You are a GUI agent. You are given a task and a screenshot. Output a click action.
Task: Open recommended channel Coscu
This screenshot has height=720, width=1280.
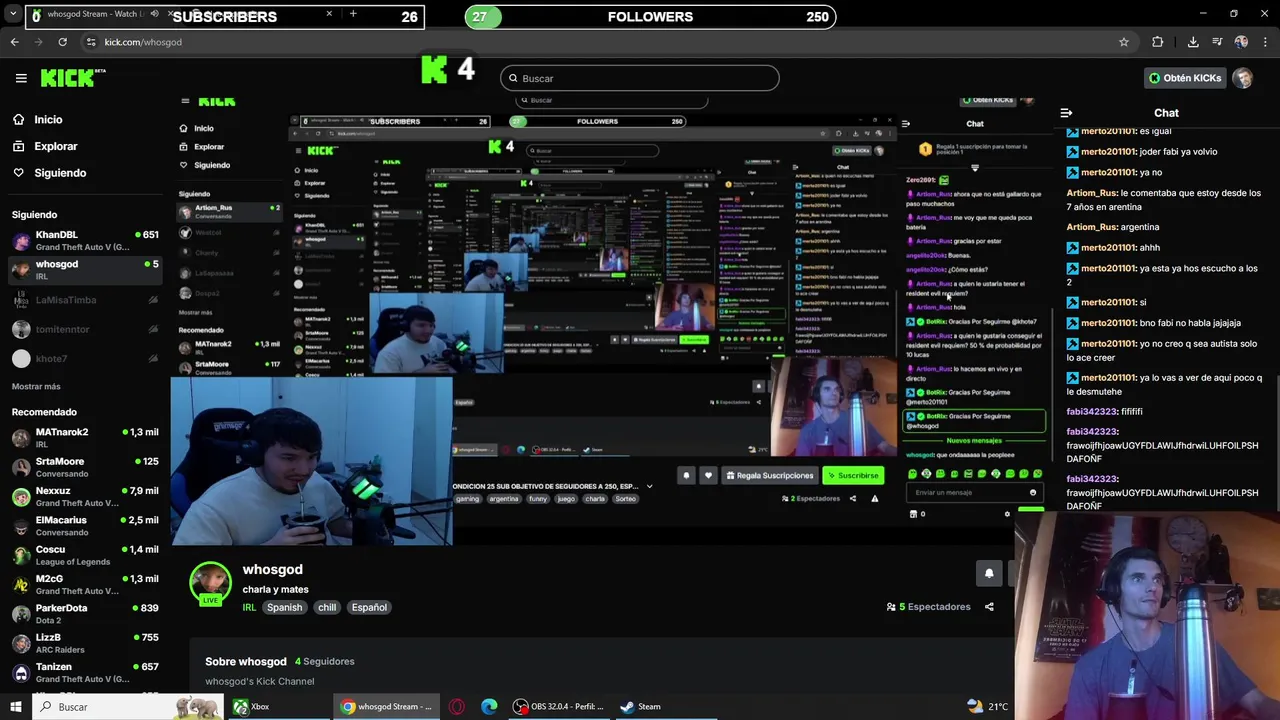point(85,555)
